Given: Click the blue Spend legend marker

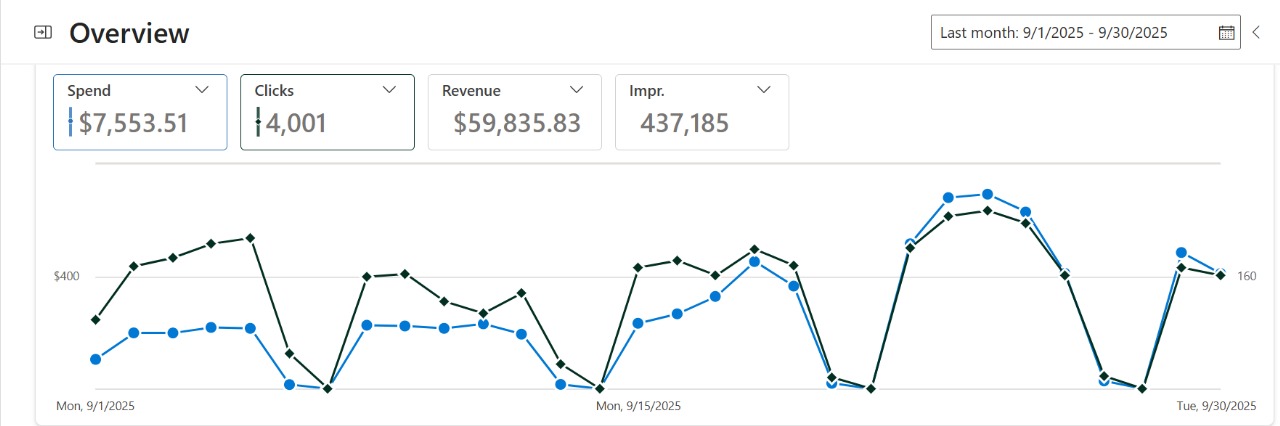Looking at the screenshot, I should click(x=70, y=122).
